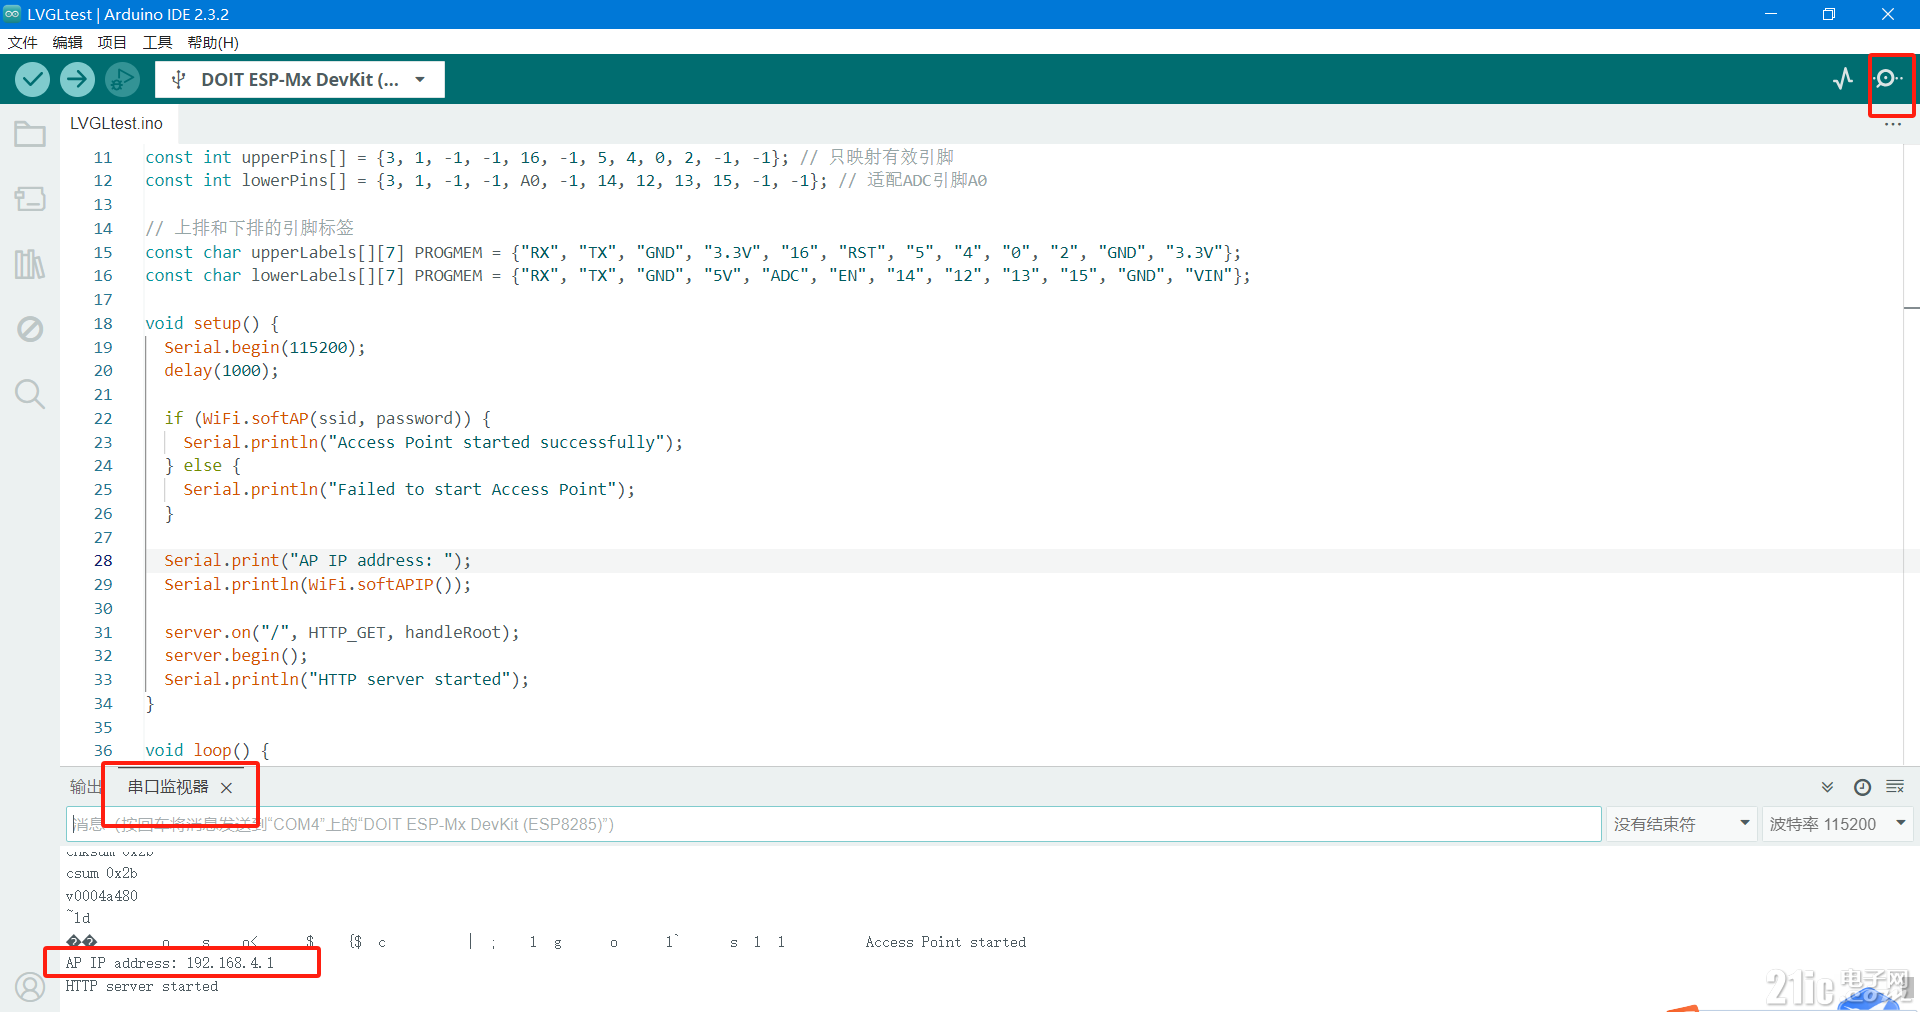Open the 文件 menu

pyautogui.click(x=22, y=42)
